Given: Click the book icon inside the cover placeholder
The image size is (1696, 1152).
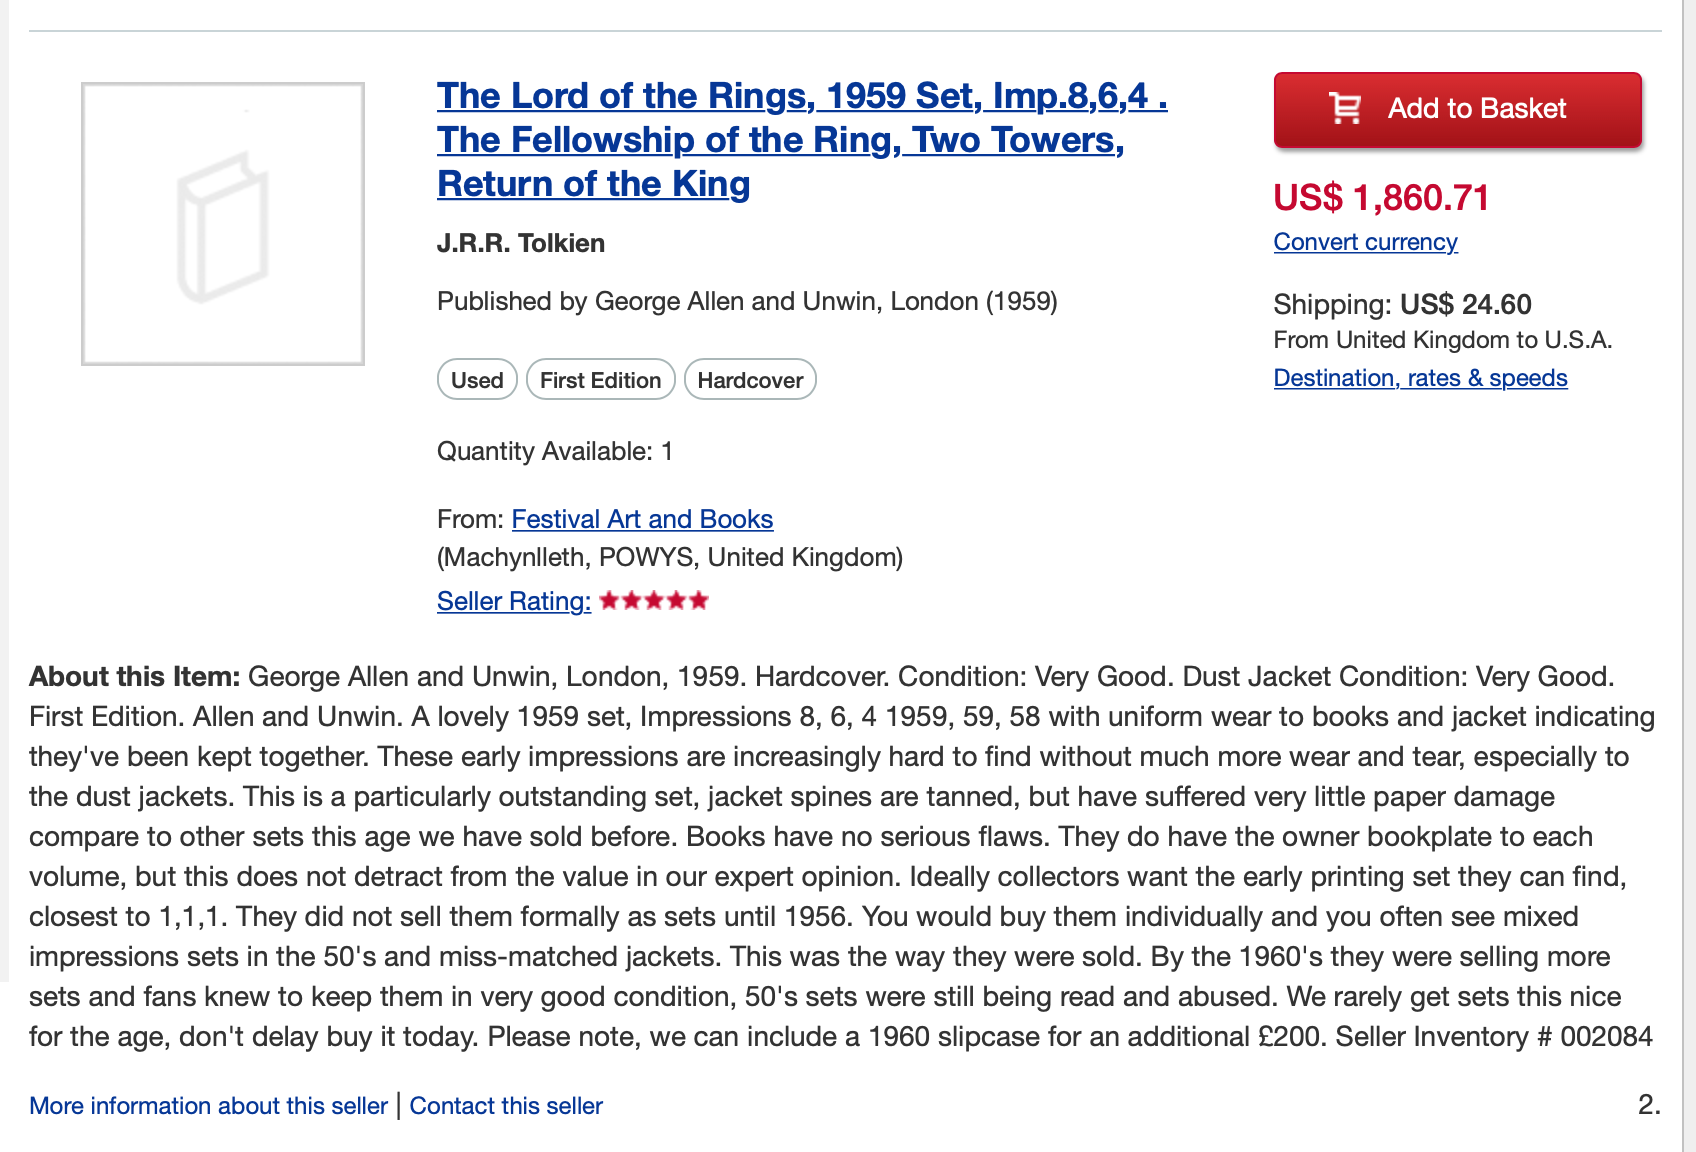Looking at the screenshot, I should [x=223, y=227].
